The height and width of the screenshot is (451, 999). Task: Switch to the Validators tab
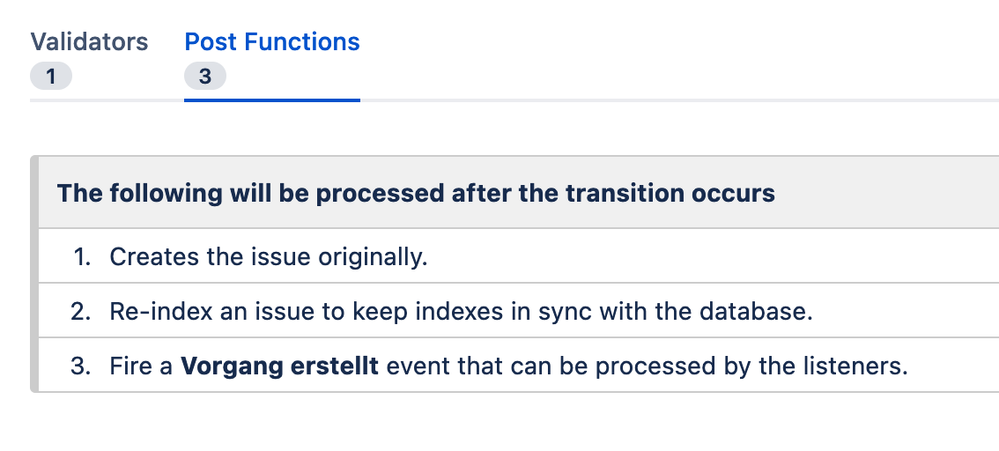pyautogui.click(x=89, y=42)
